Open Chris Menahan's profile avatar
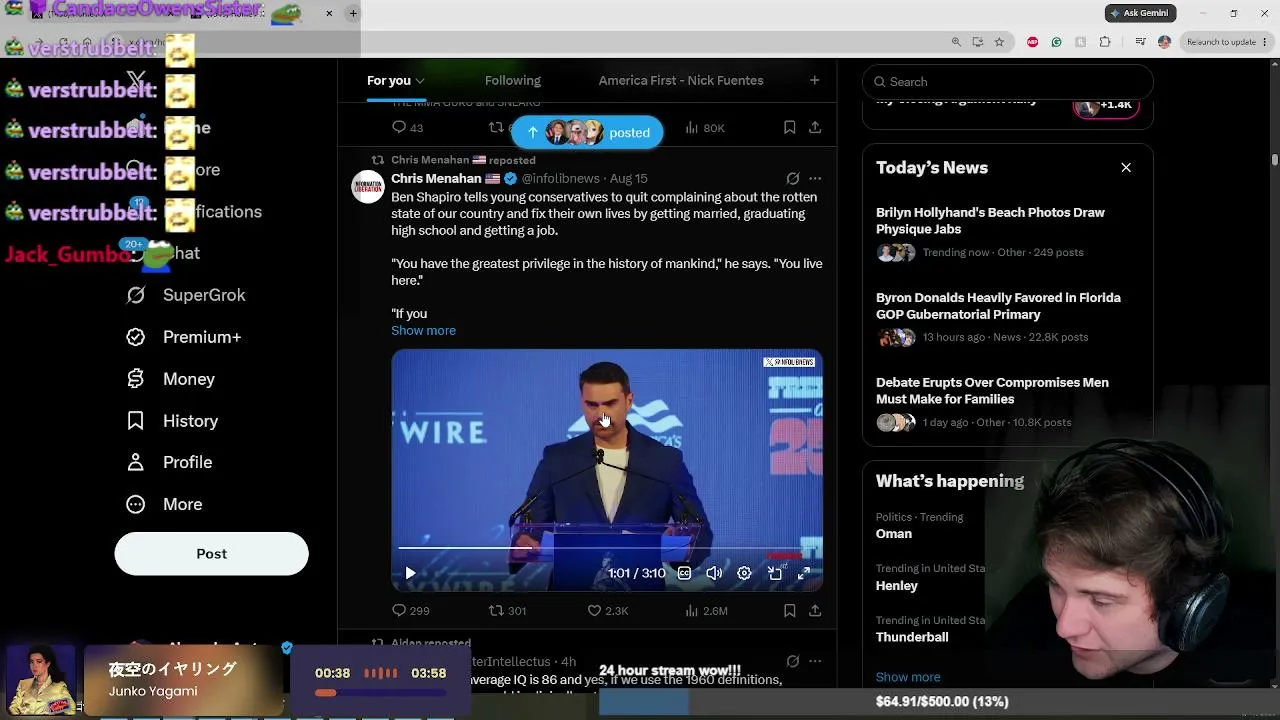This screenshot has width=1280, height=720. [368, 187]
